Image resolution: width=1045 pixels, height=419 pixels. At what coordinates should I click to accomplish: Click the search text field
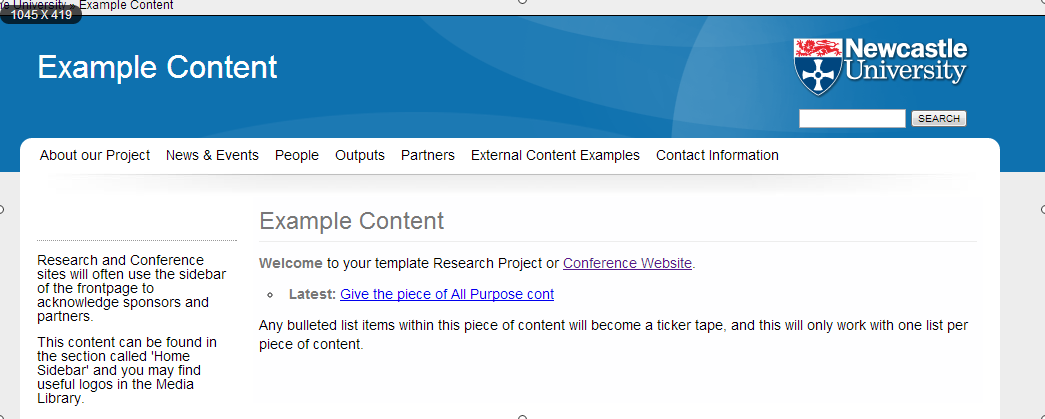point(851,119)
